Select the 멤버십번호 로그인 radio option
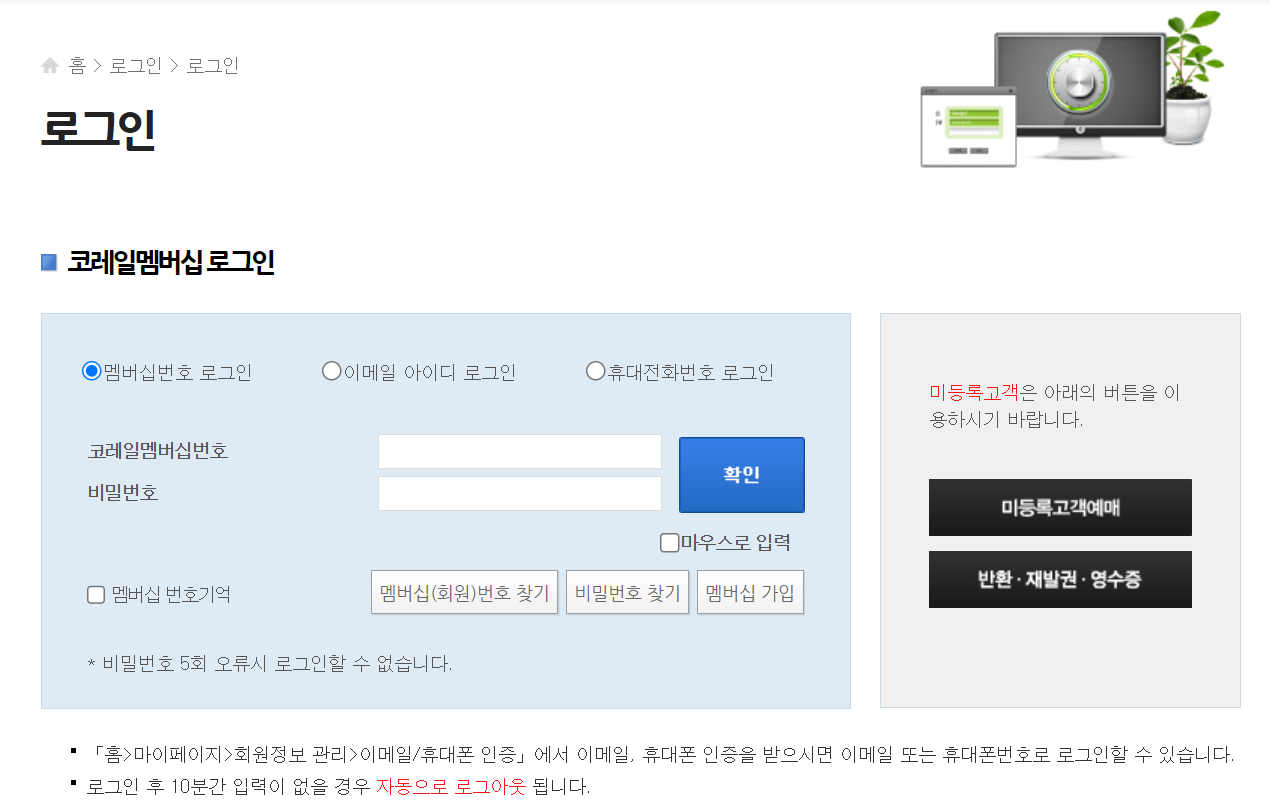The image size is (1270, 804). pyautogui.click(x=90, y=370)
